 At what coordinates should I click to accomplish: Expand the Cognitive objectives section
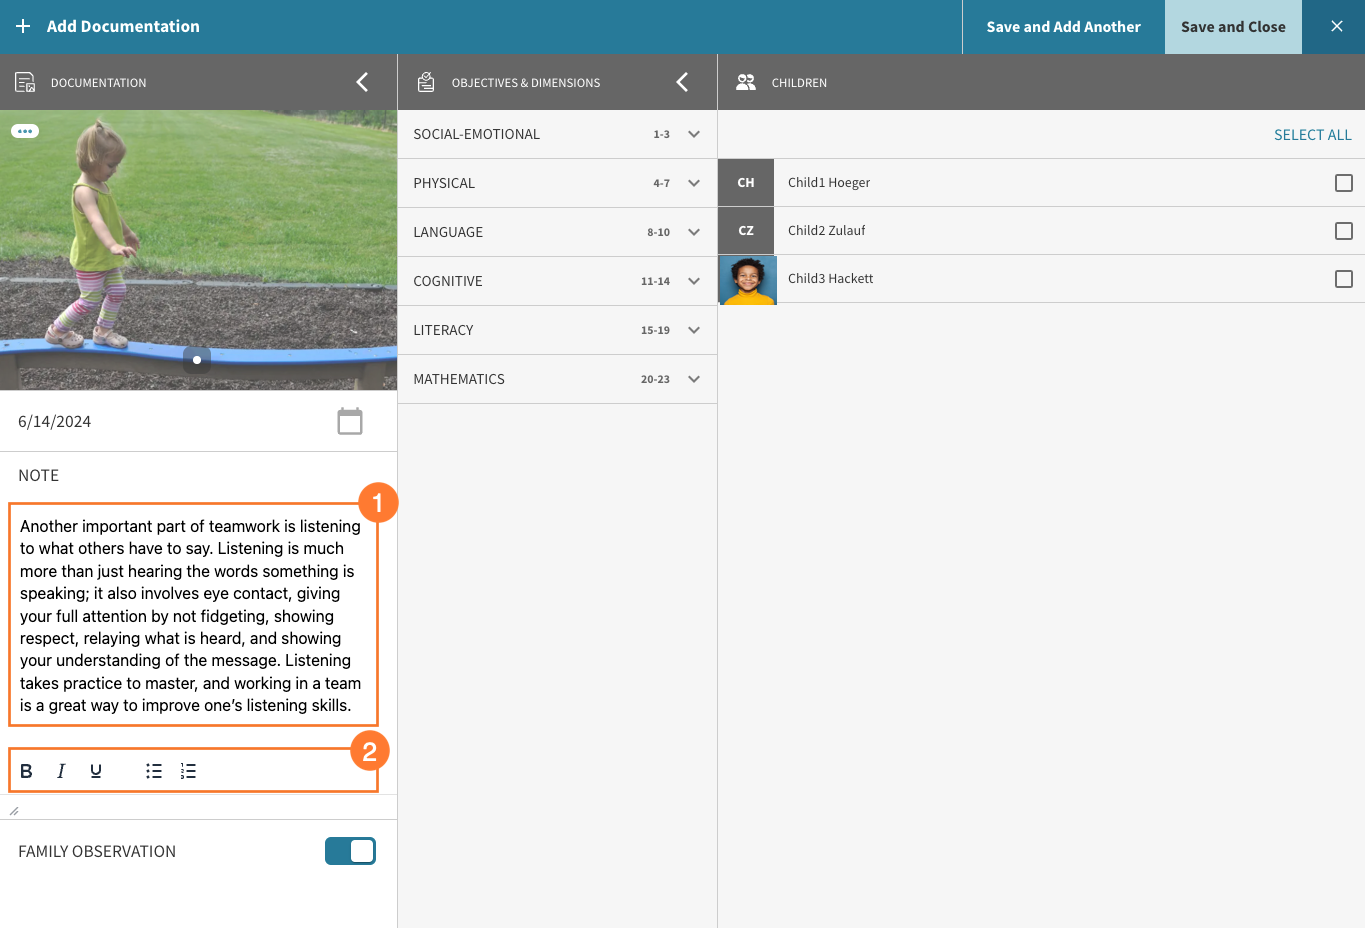[693, 281]
